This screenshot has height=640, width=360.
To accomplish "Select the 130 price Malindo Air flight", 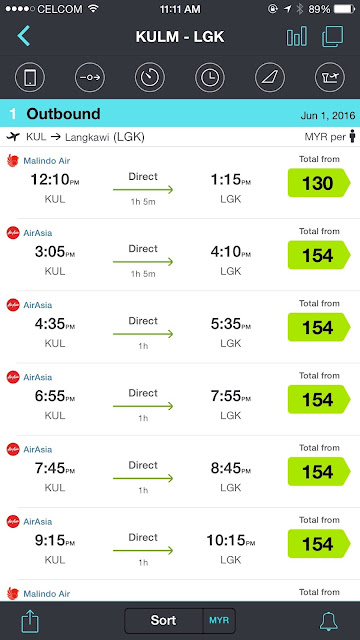I will [319, 183].
